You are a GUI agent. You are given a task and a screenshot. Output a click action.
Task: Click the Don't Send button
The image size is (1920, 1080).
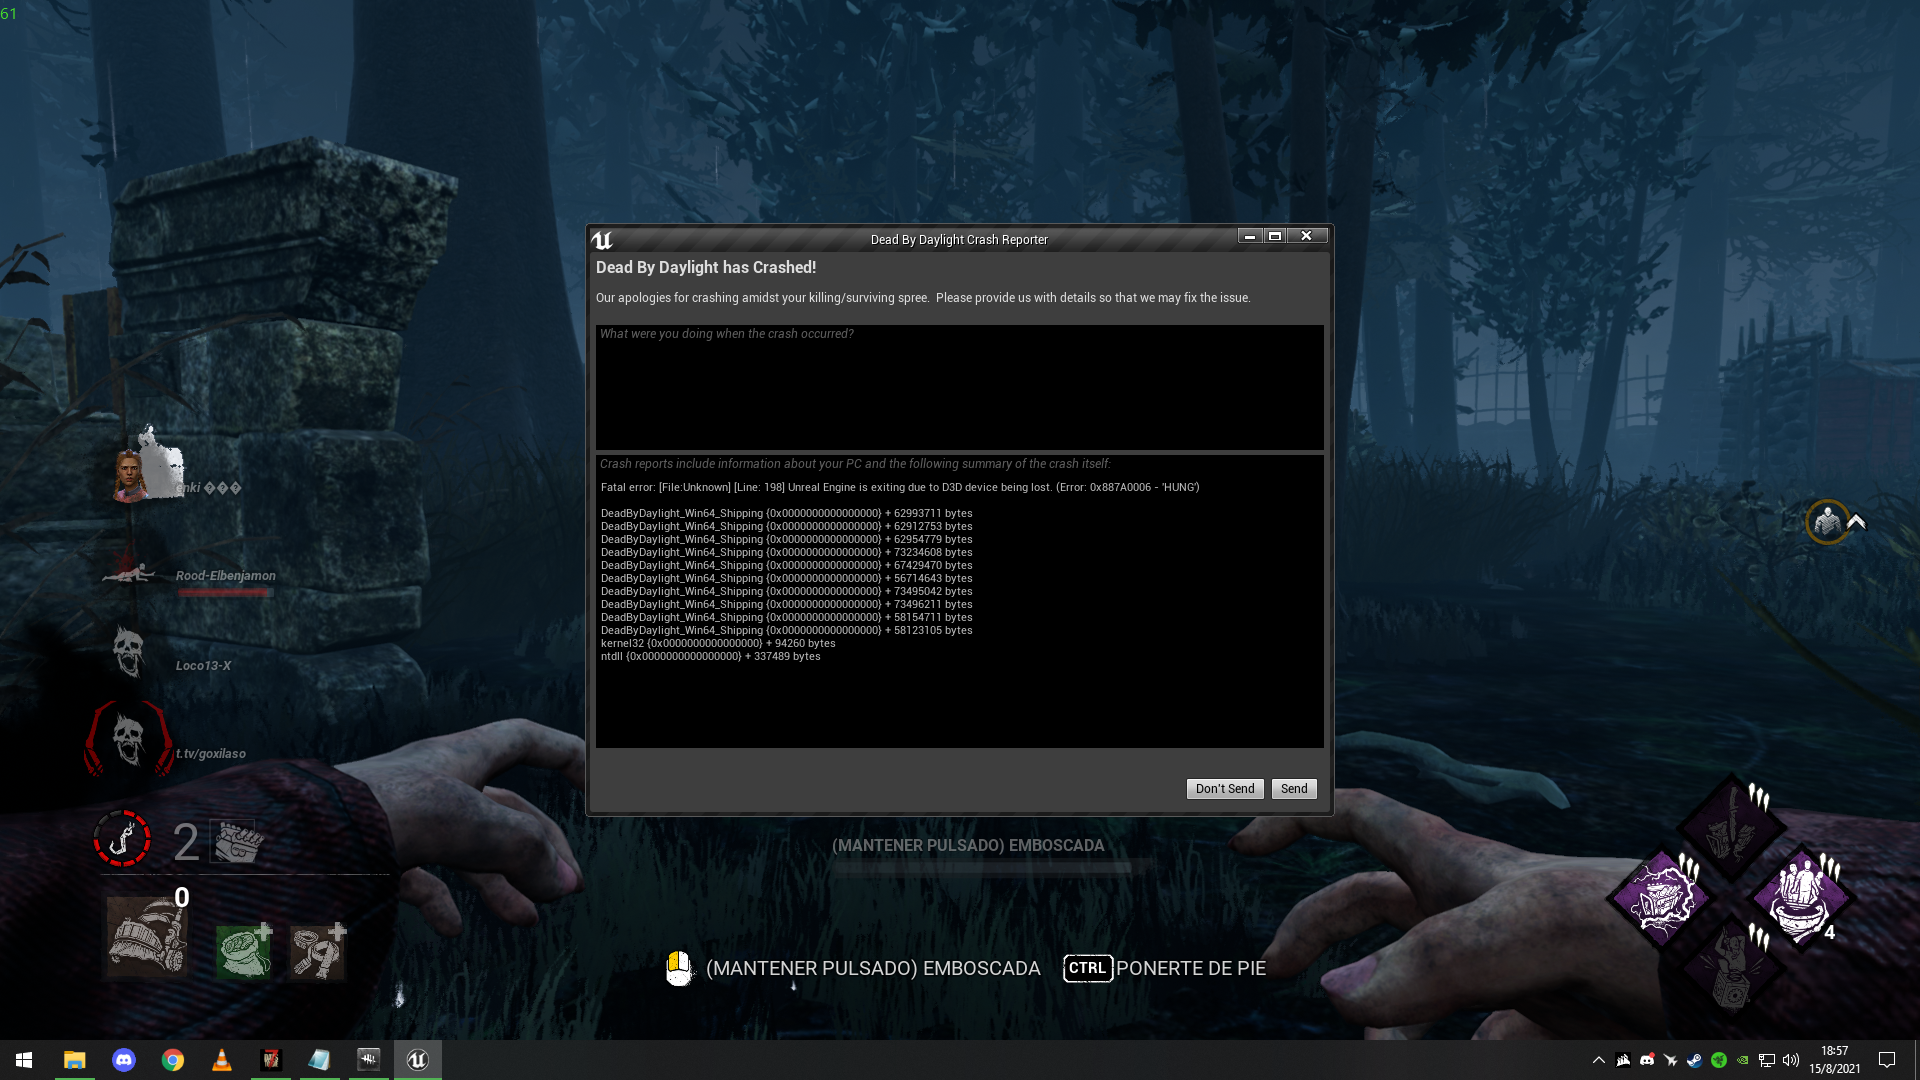1224,789
